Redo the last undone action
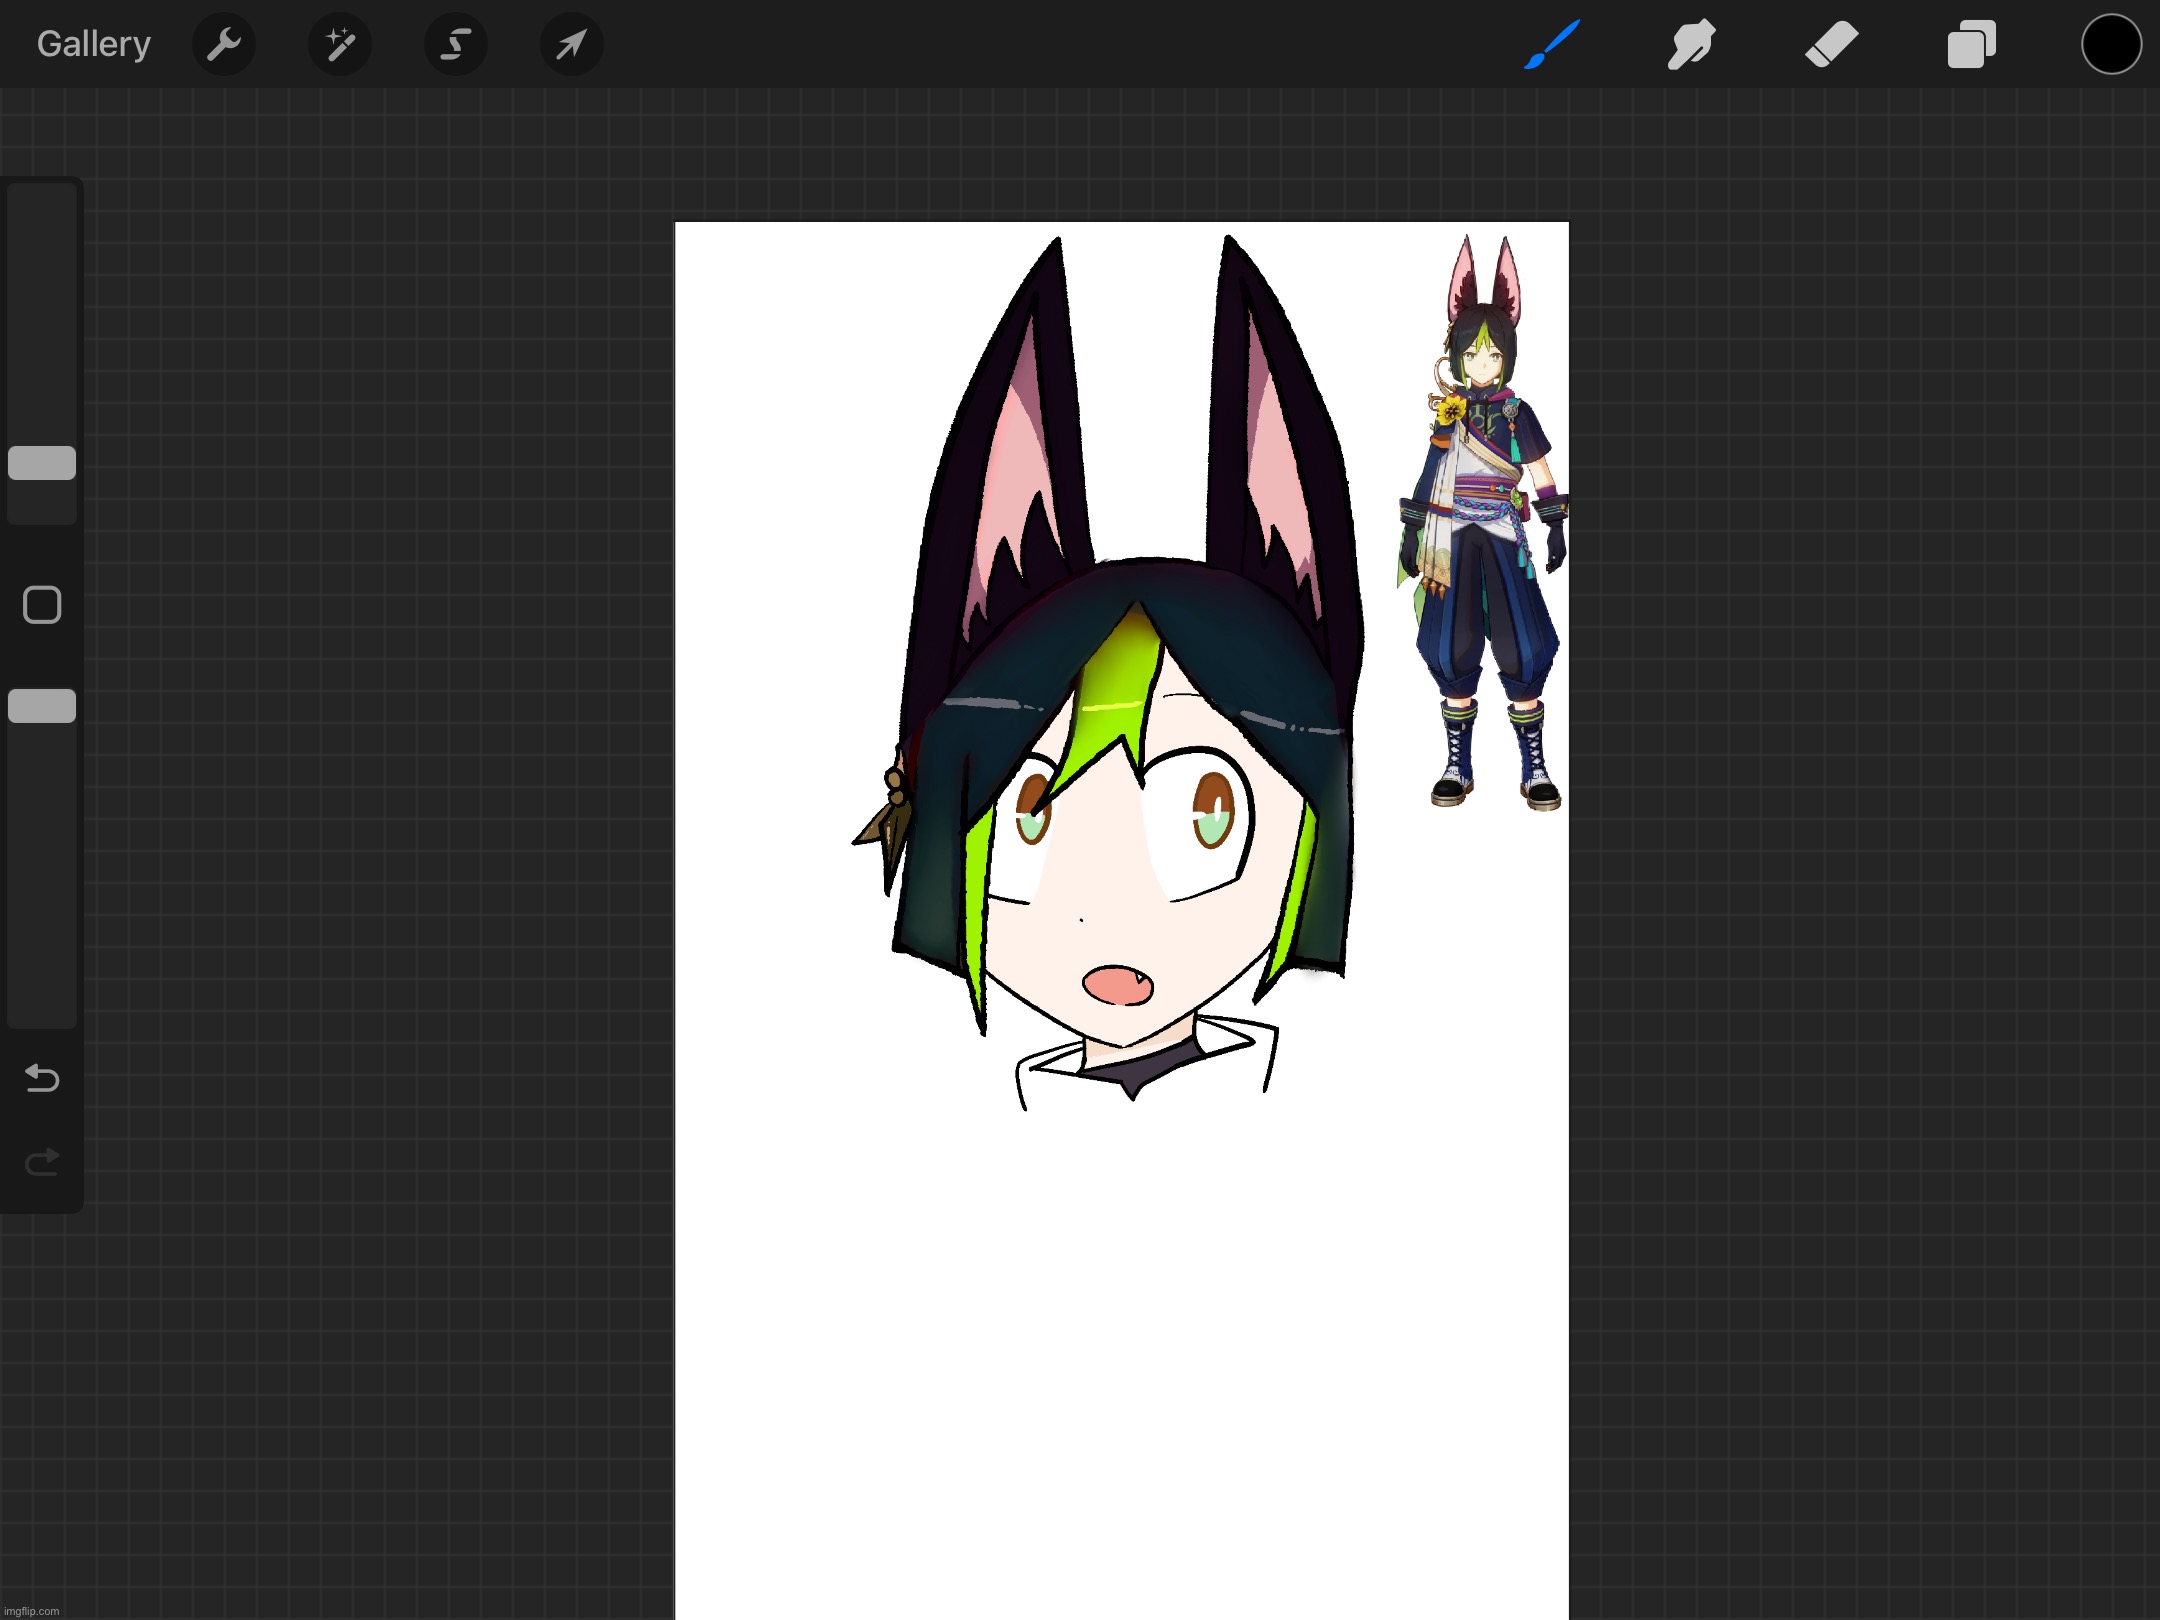This screenshot has width=2160, height=1620. pos(42,1162)
